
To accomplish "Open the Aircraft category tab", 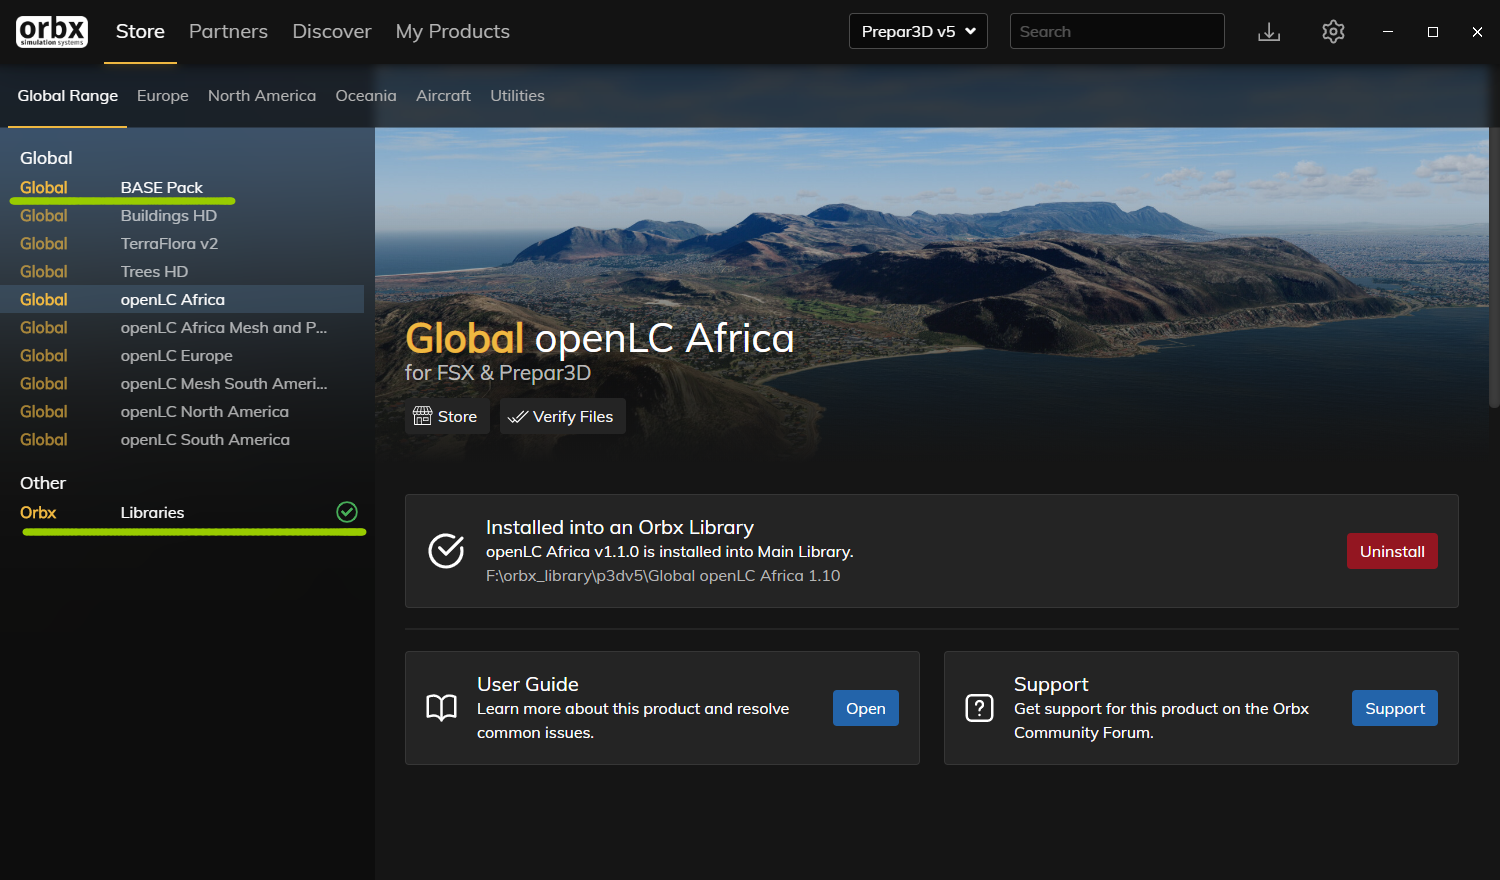I will pyautogui.click(x=443, y=96).
